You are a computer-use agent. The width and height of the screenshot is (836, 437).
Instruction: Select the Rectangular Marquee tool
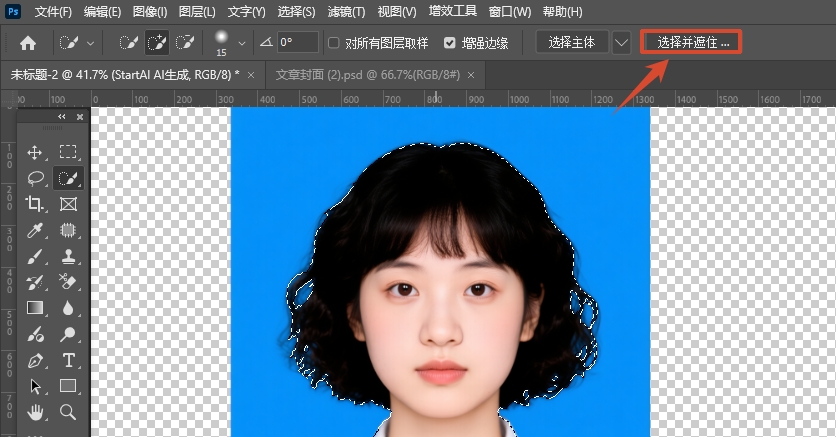coord(68,152)
